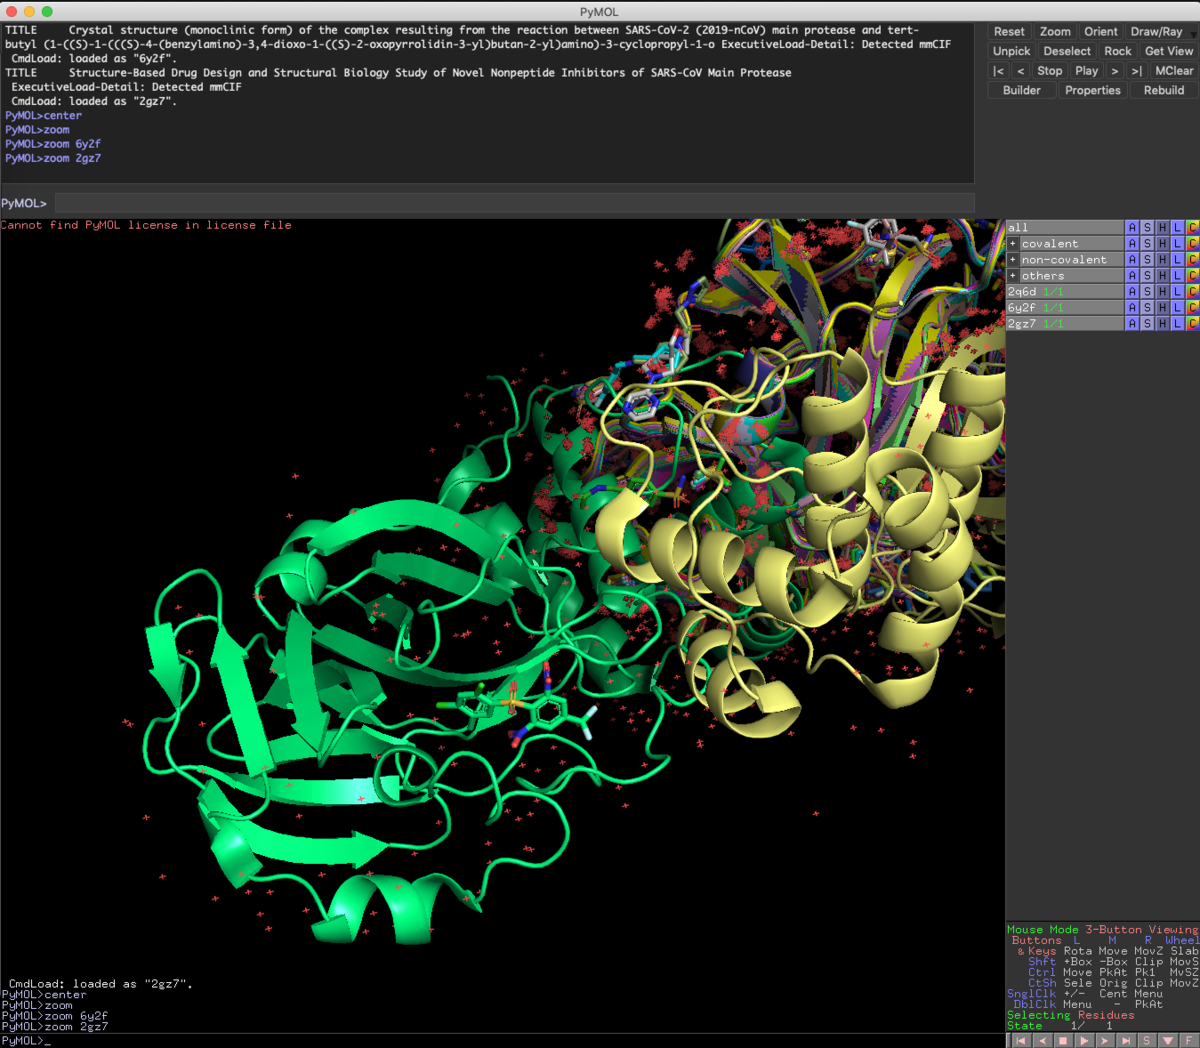1200x1048 pixels.
Task: Click MClear button
Action: [x=1173, y=71]
